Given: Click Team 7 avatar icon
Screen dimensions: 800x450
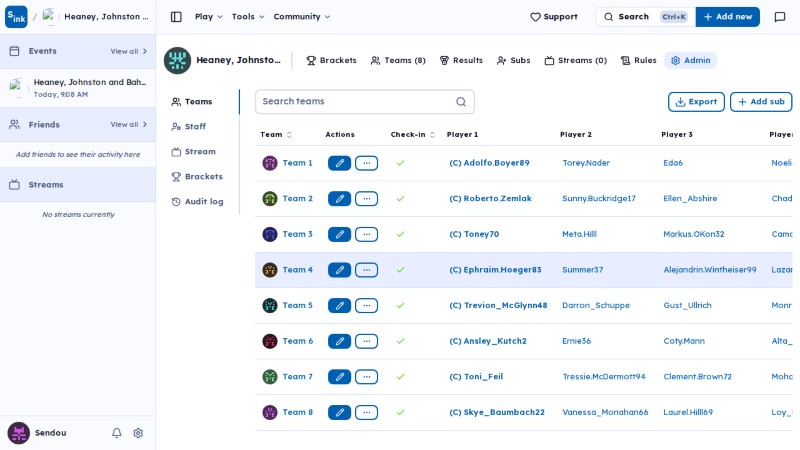Looking at the screenshot, I should click(269, 377).
